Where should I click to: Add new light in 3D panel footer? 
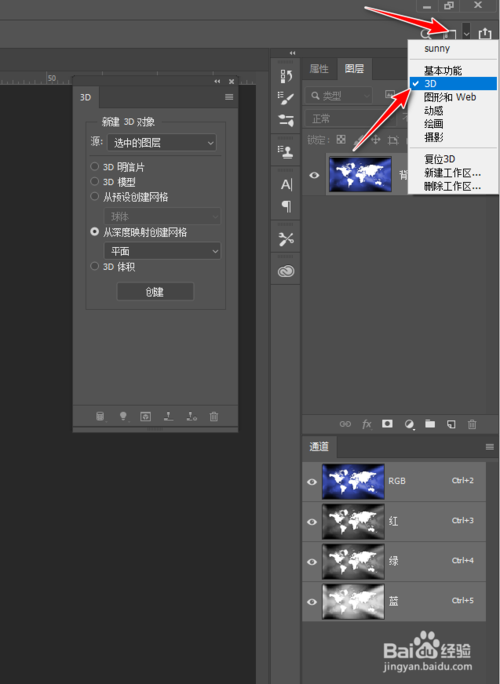click(123, 417)
